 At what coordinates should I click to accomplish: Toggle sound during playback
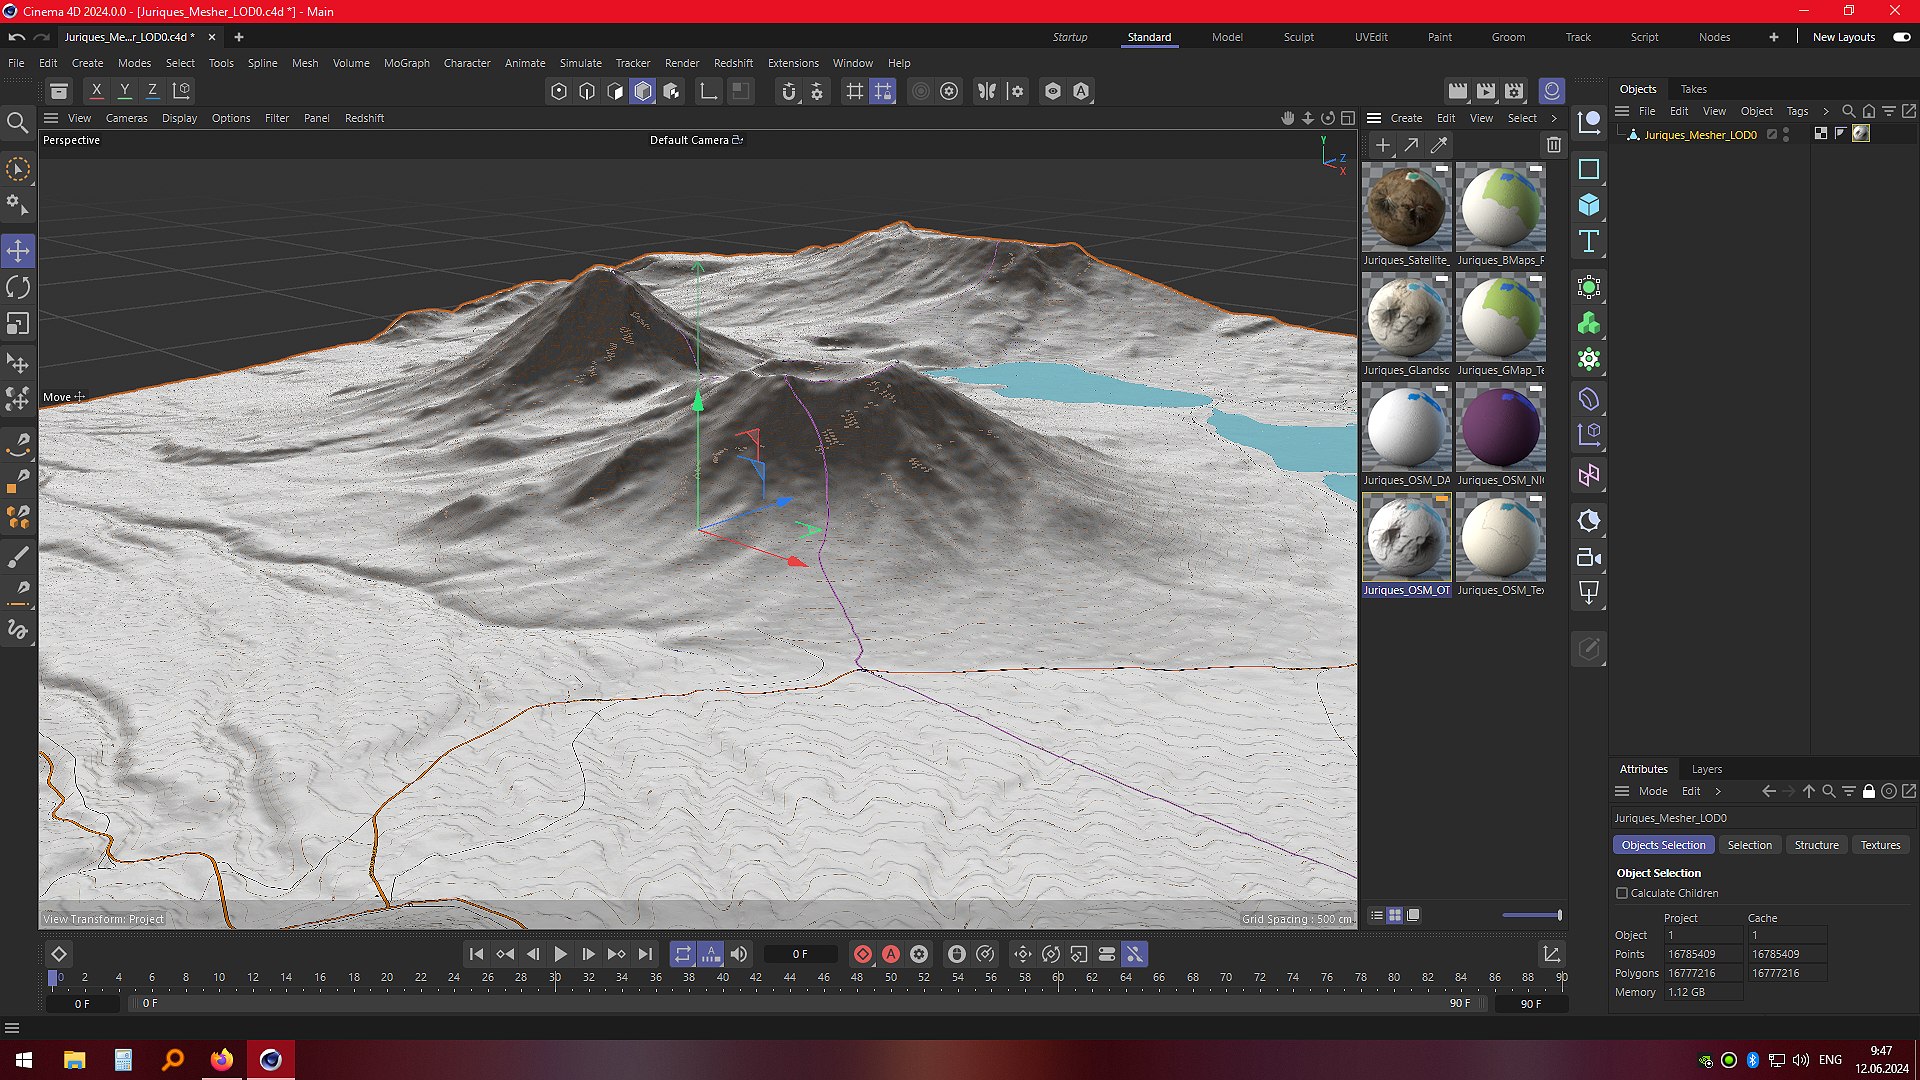[739, 954]
